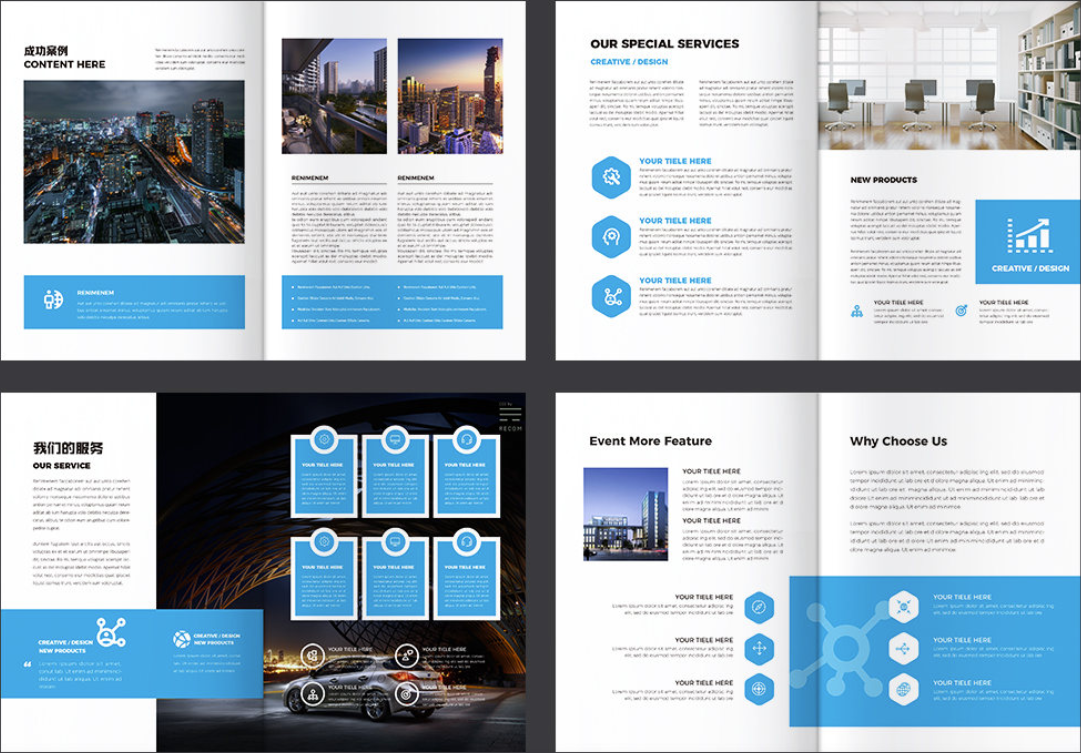Click the 'CONTENT HERE' heading
1081x753 pixels.
64,64
